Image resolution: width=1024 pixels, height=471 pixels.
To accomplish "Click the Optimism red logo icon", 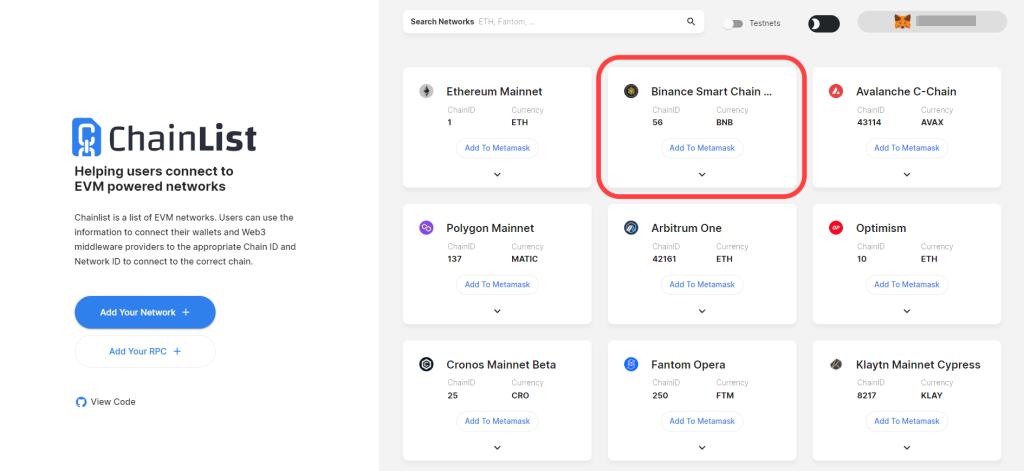I will tap(835, 227).
